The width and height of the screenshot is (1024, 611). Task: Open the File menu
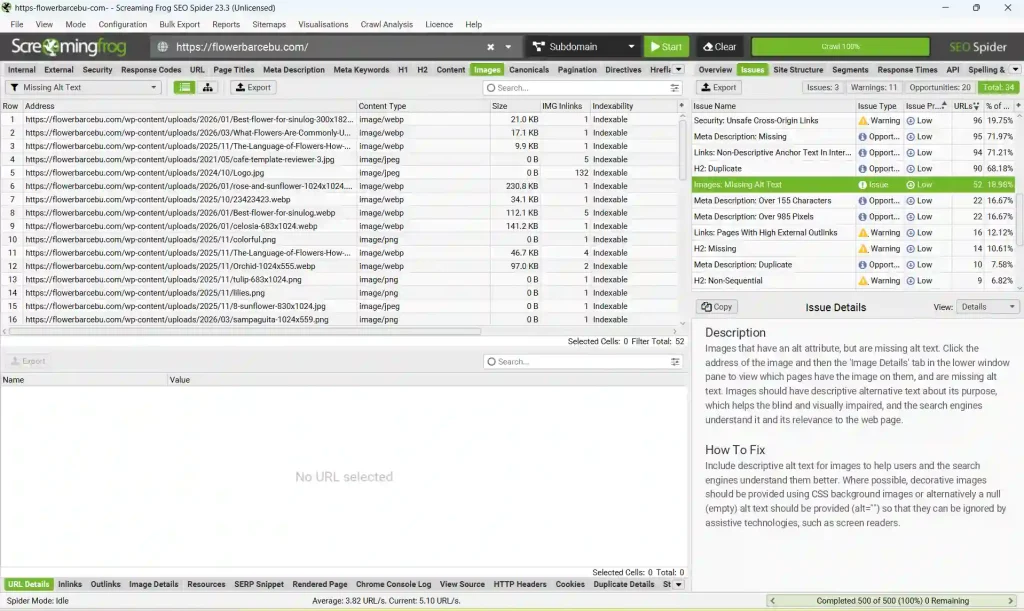coord(17,24)
